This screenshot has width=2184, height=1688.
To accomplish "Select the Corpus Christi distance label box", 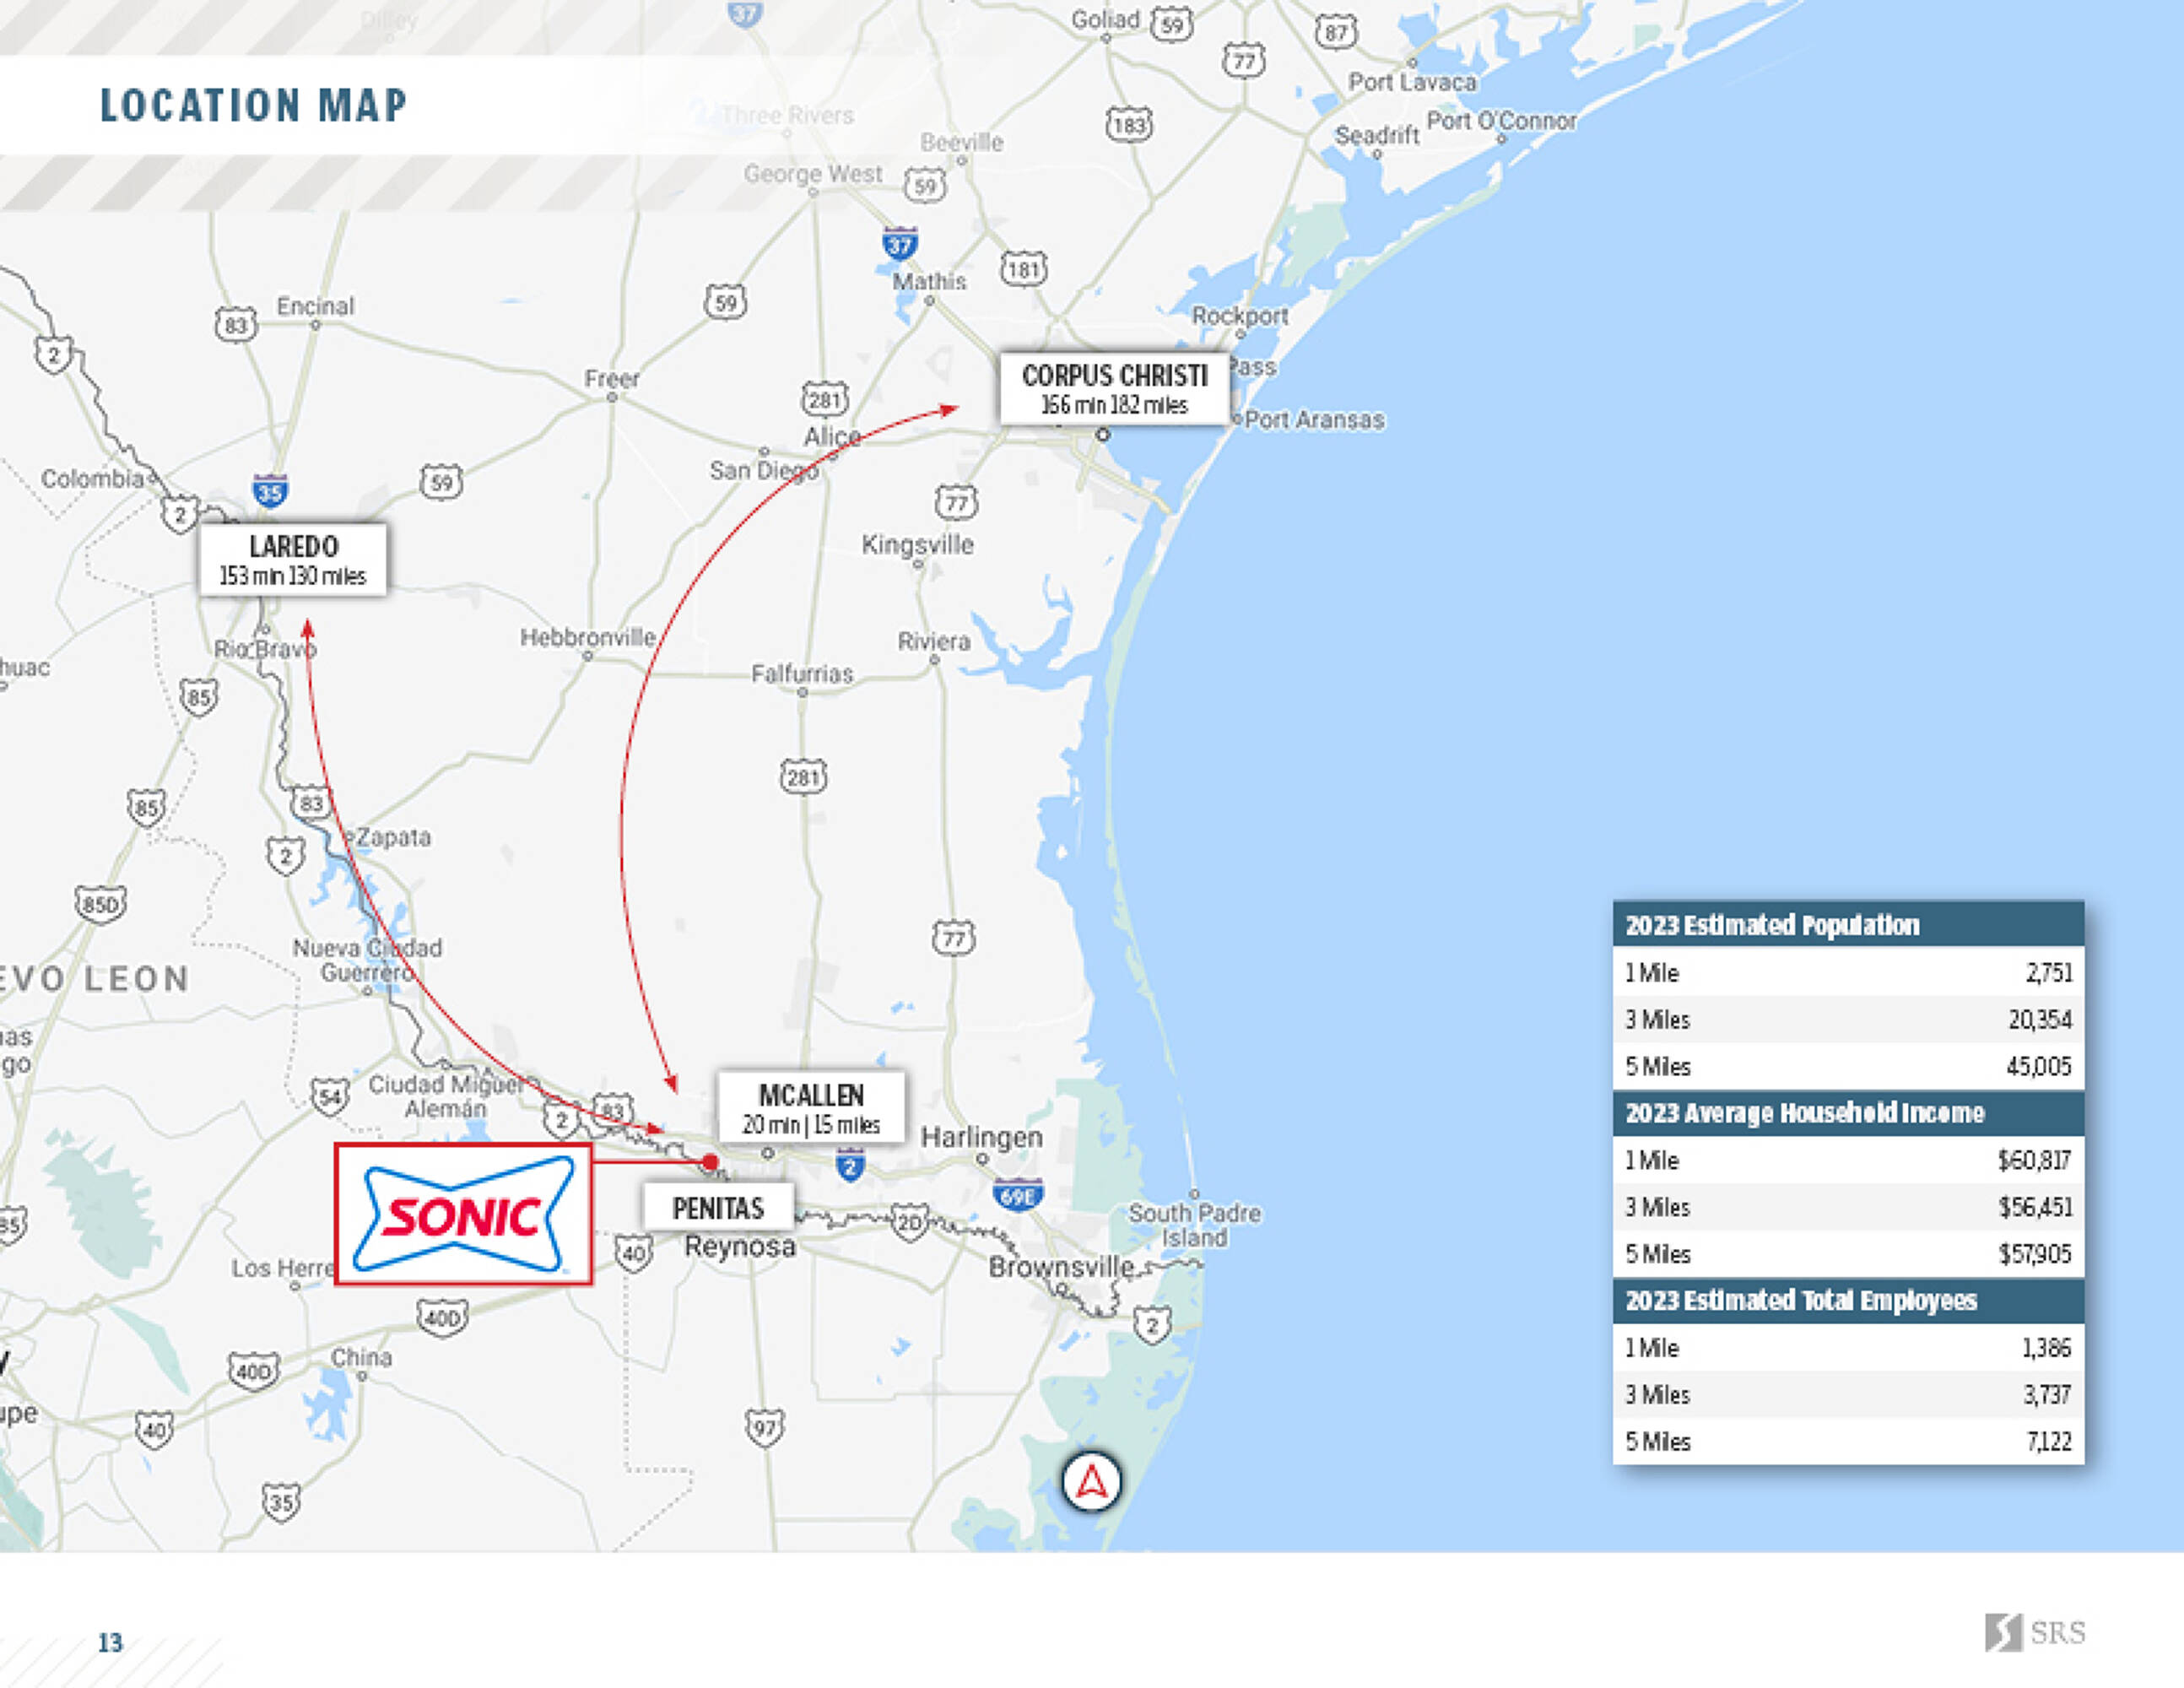I will pyautogui.click(x=1114, y=389).
